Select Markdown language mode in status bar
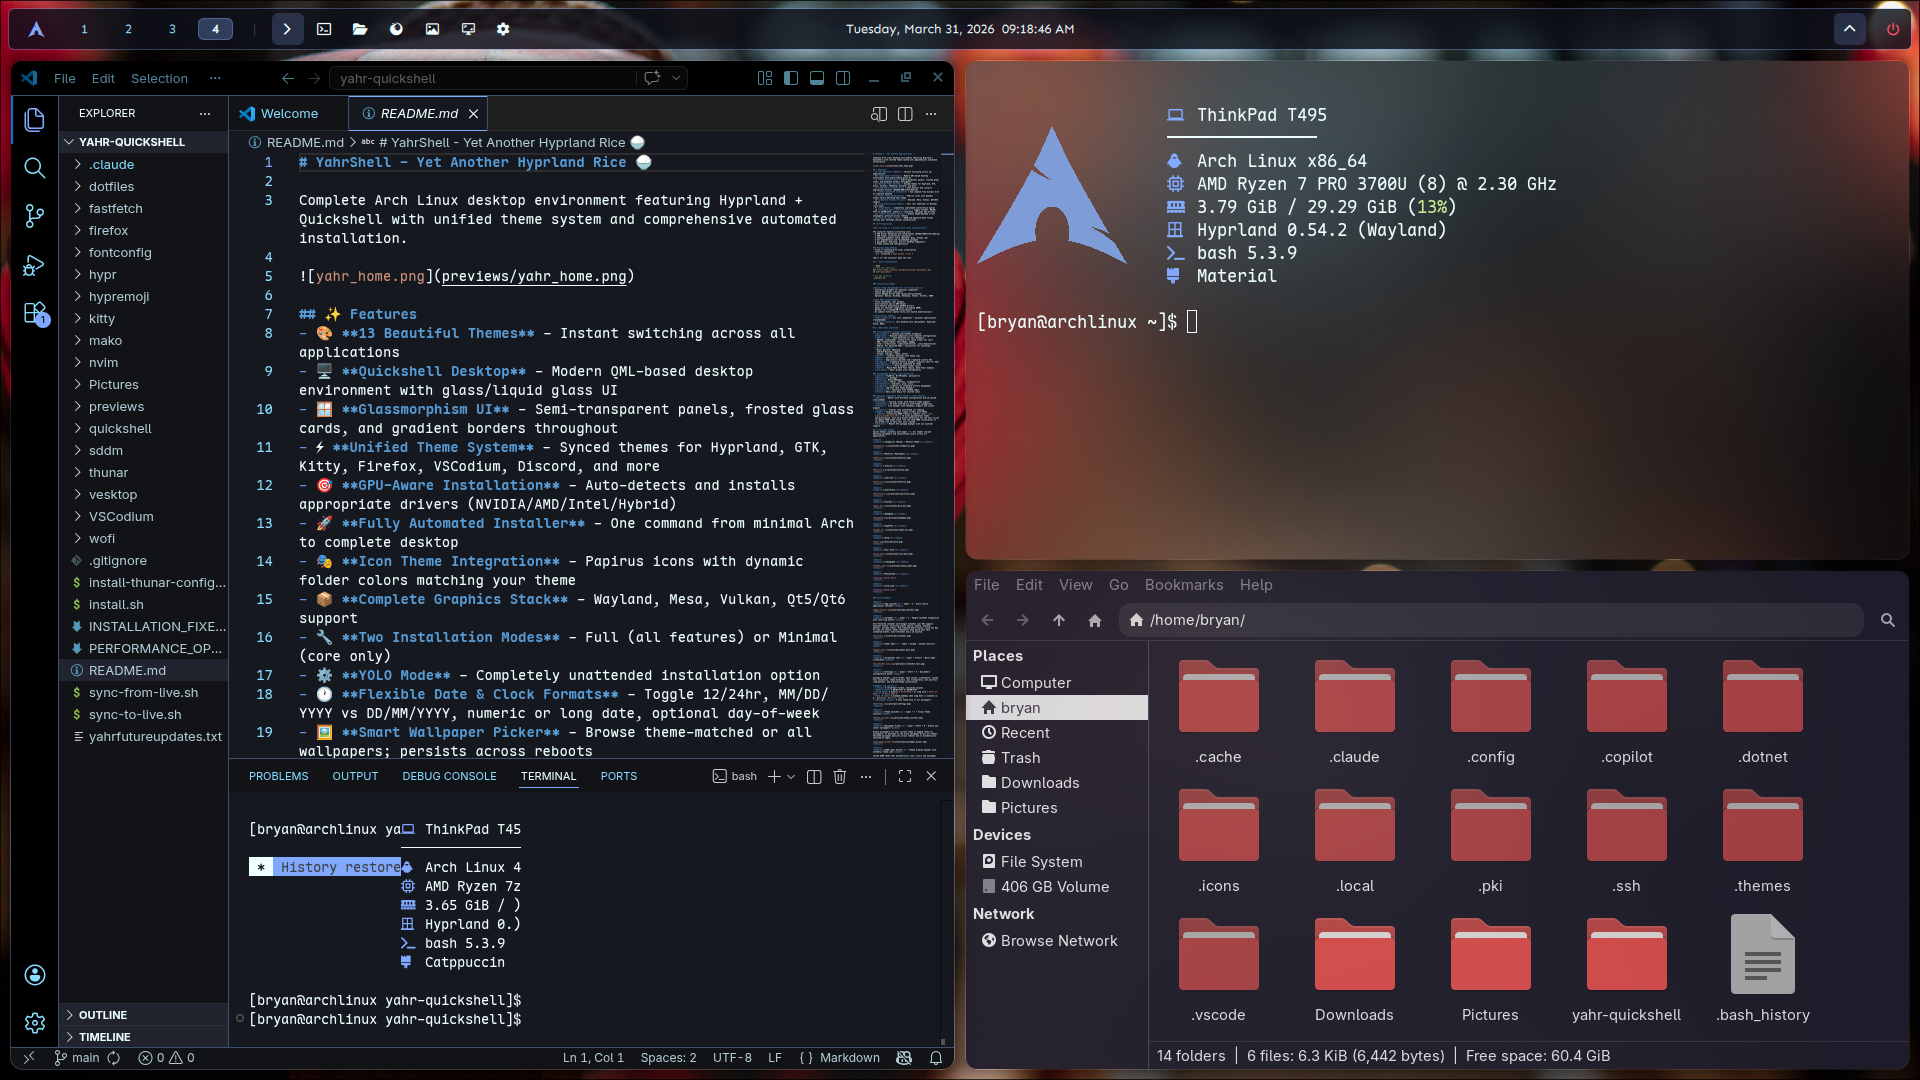Viewport: 1920px width, 1080px height. [849, 1058]
